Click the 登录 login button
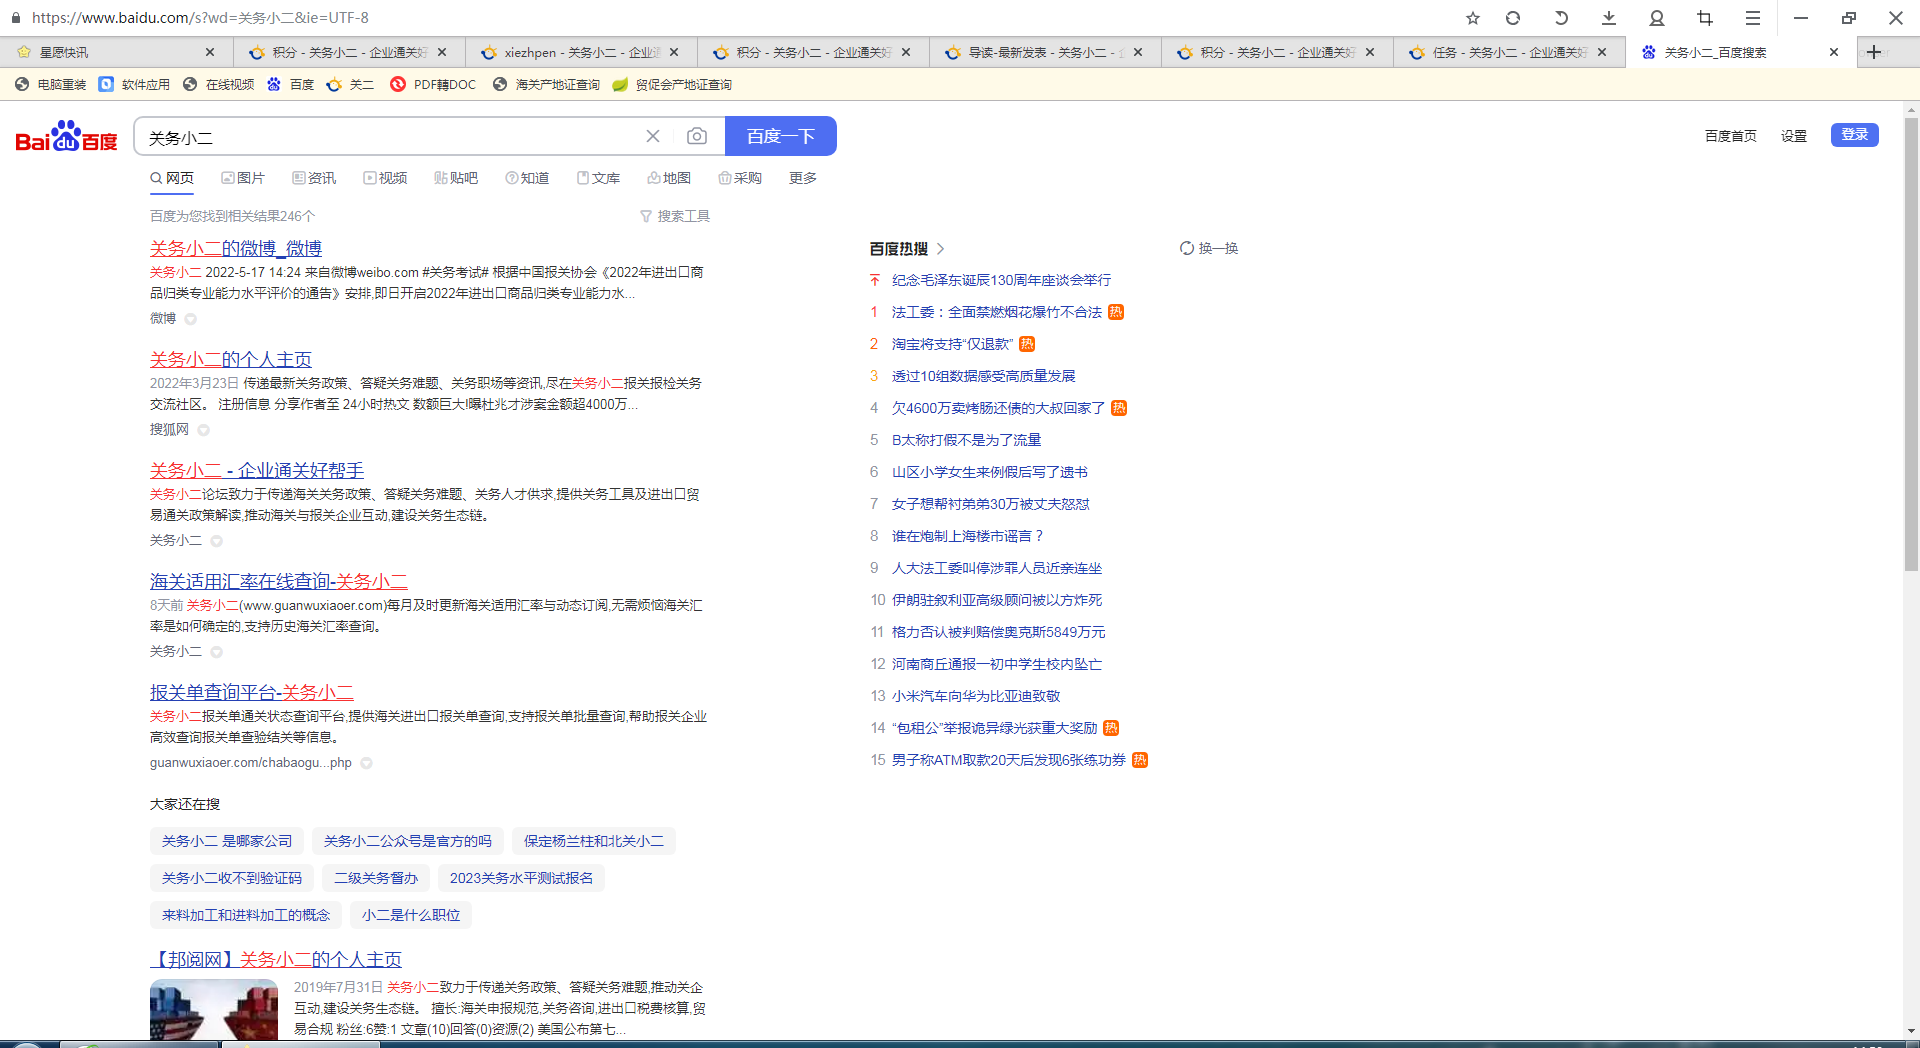 coord(1855,135)
